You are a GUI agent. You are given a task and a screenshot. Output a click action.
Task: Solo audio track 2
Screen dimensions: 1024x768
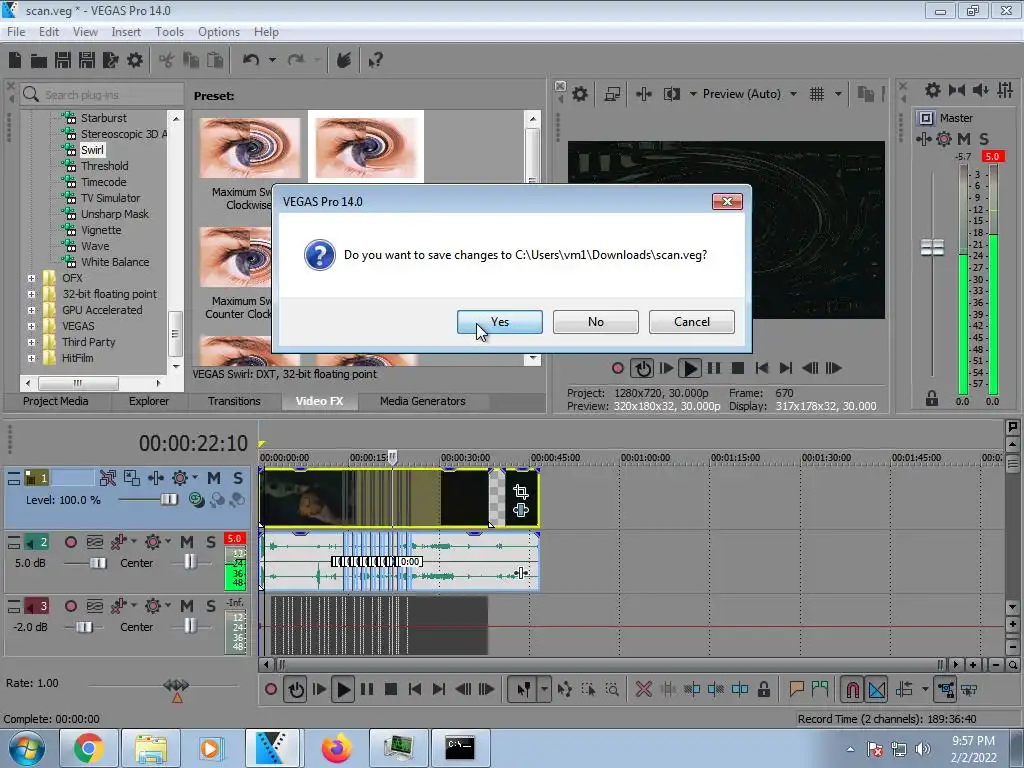pos(210,542)
